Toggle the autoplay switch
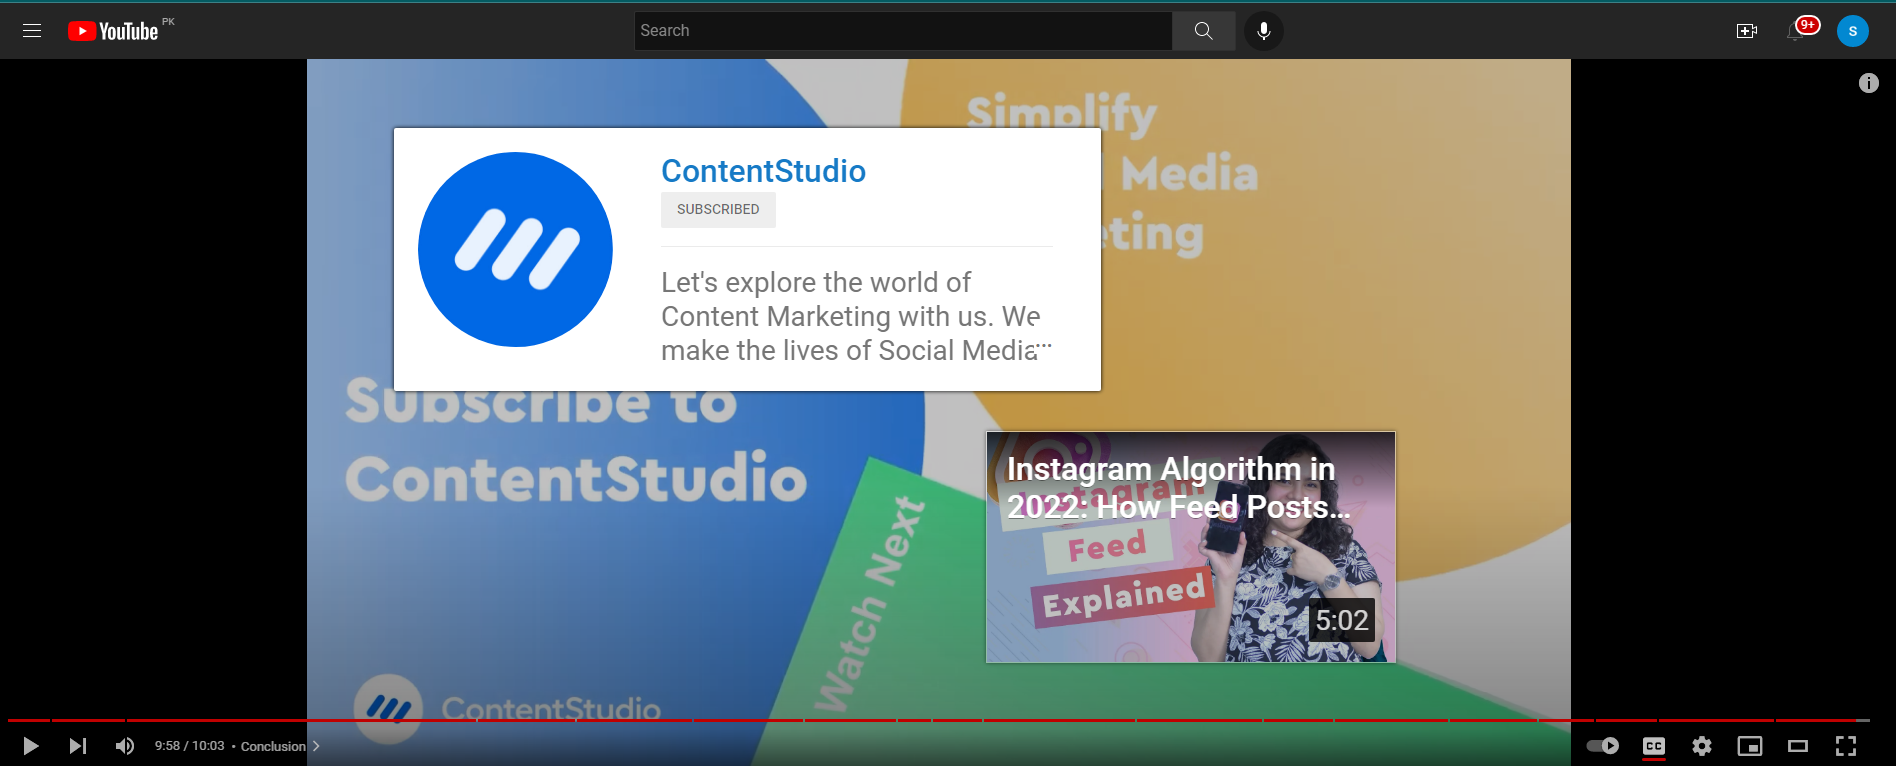The width and height of the screenshot is (1896, 766). 1603,746
